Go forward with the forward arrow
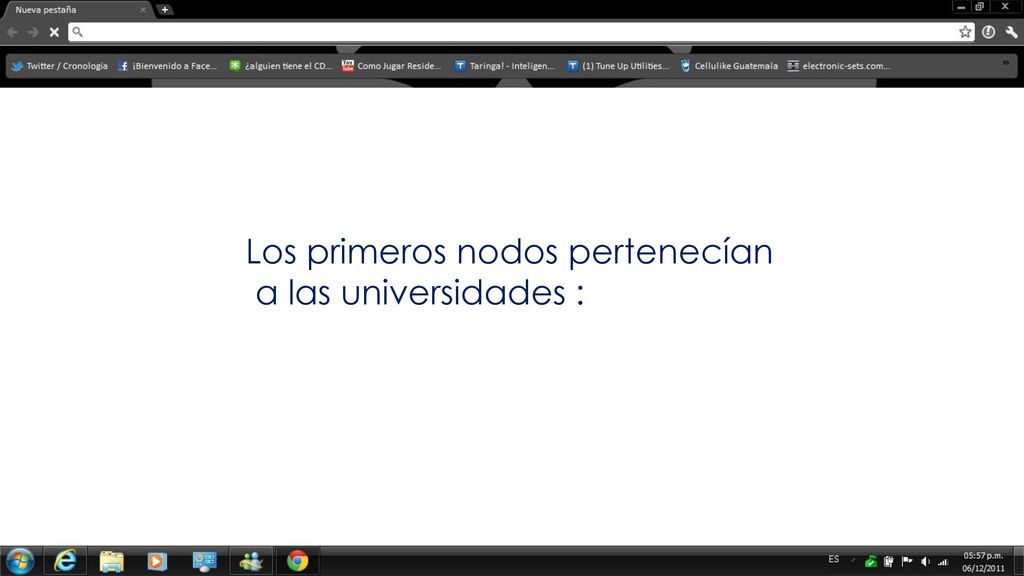This screenshot has width=1024, height=576. coord(33,31)
